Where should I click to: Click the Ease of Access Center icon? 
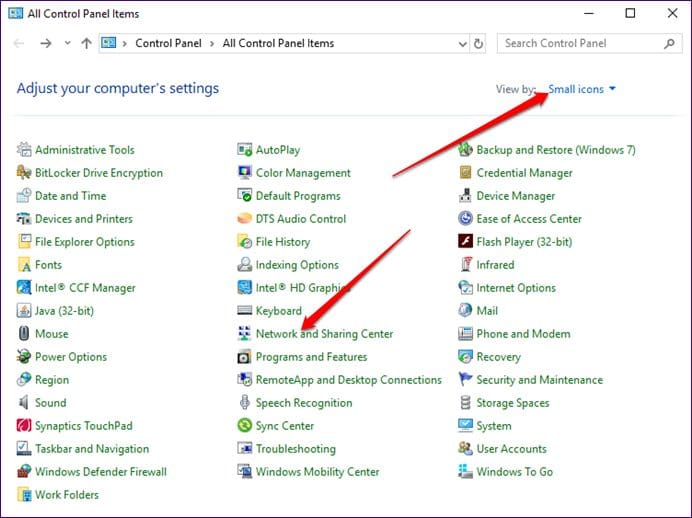(x=465, y=218)
